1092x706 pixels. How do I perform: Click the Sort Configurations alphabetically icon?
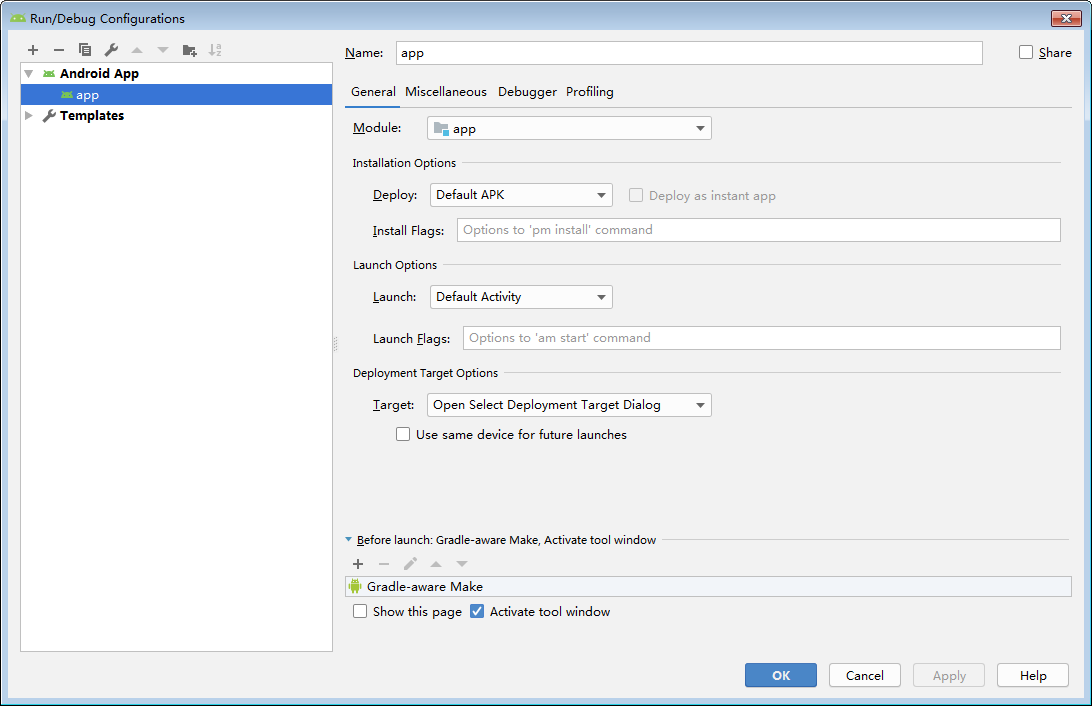click(215, 50)
